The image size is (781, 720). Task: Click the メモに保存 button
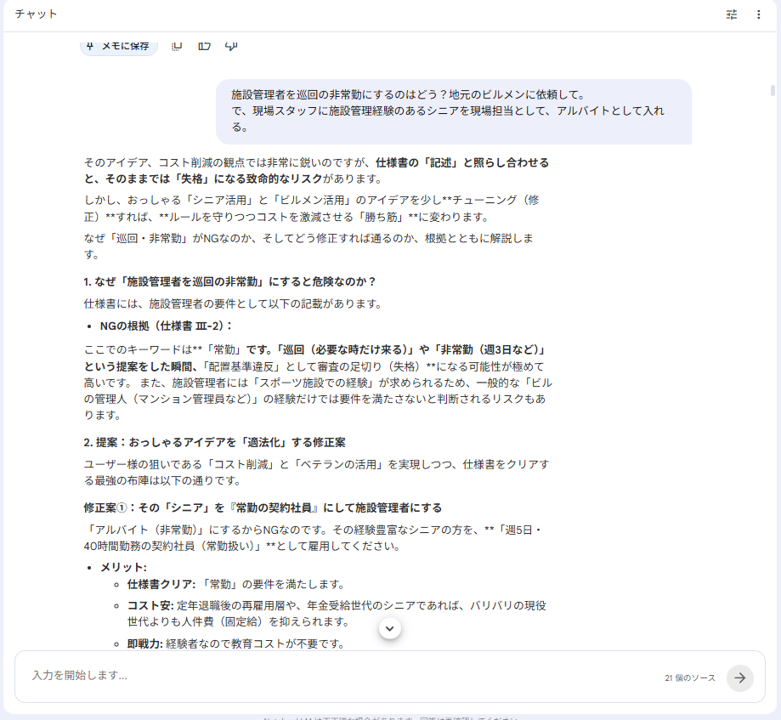coord(119,46)
